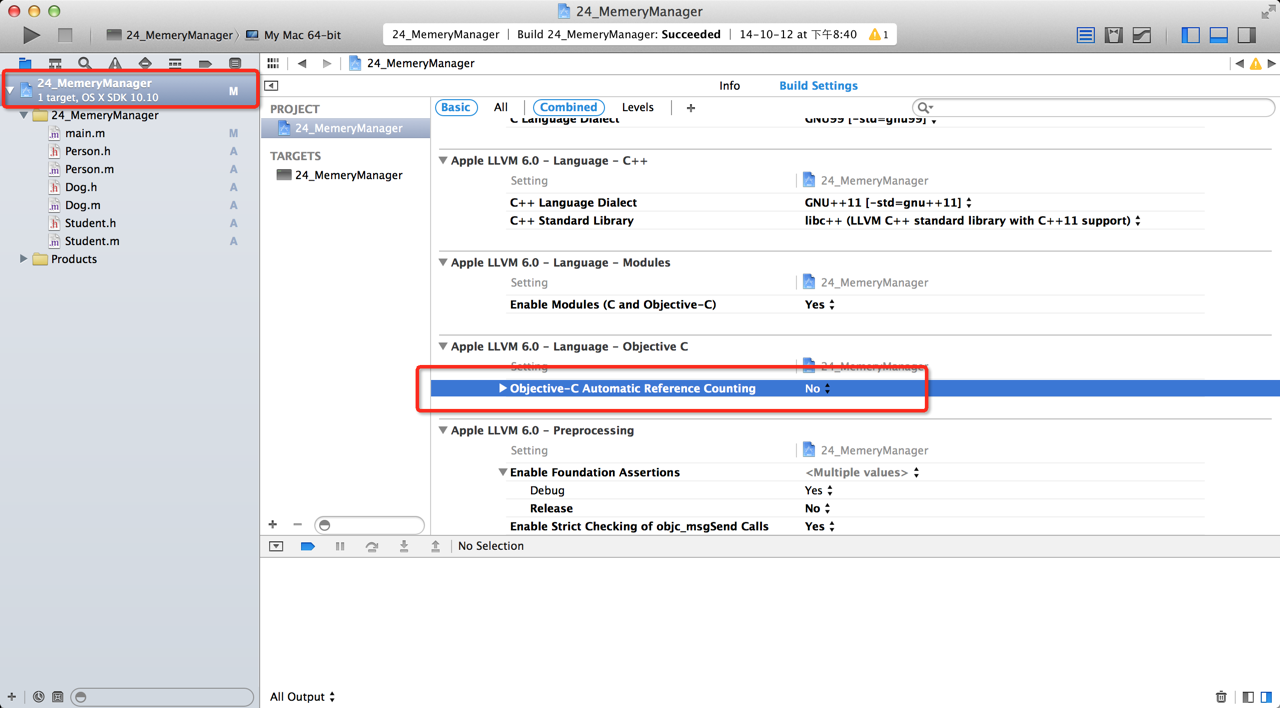Jump to previous issue arrow

[1240, 63]
